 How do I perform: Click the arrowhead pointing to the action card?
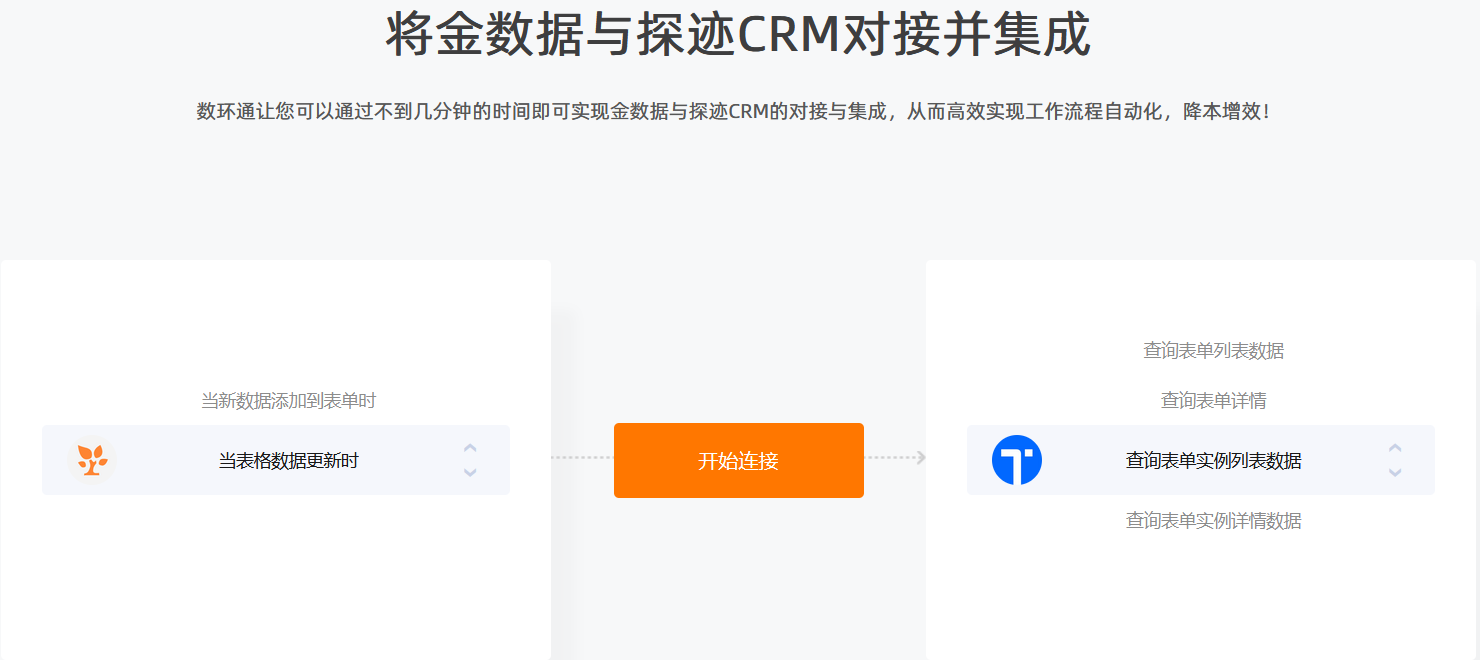pos(921,458)
